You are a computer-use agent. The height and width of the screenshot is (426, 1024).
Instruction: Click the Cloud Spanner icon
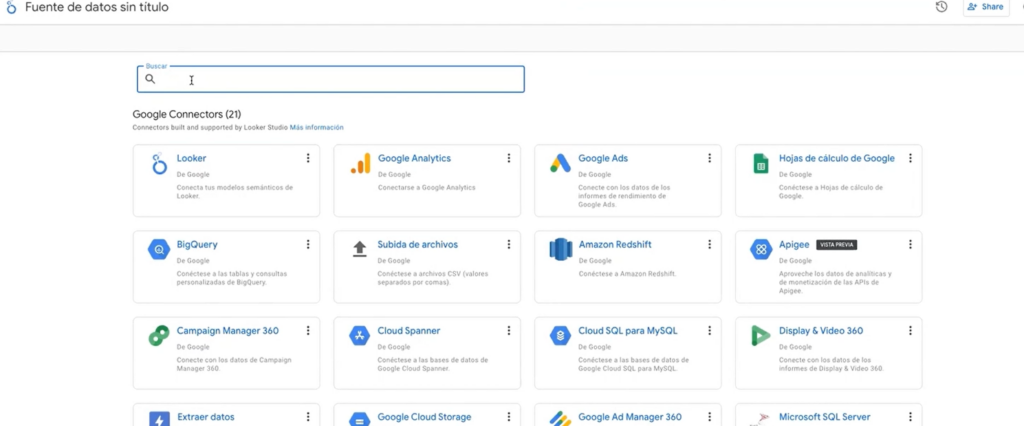(x=360, y=336)
